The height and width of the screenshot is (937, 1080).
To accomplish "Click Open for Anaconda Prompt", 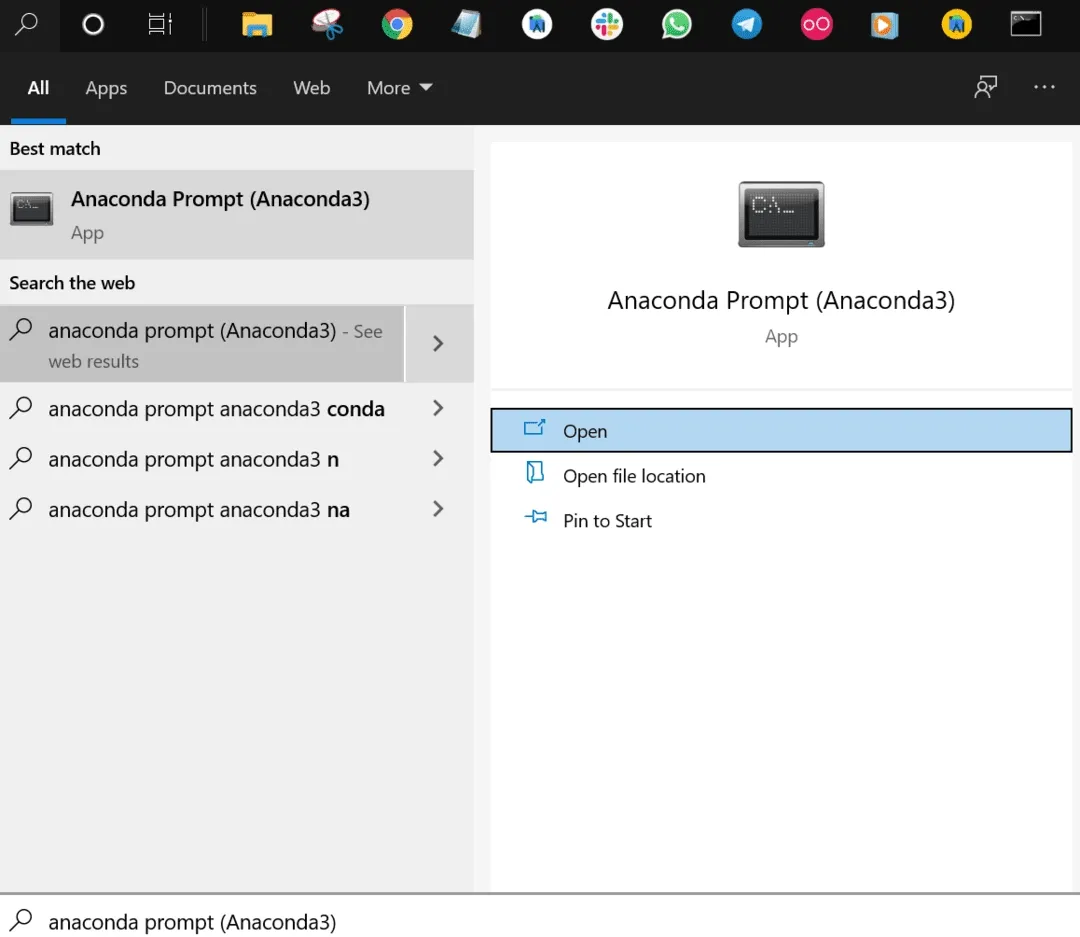I will click(x=781, y=431).
